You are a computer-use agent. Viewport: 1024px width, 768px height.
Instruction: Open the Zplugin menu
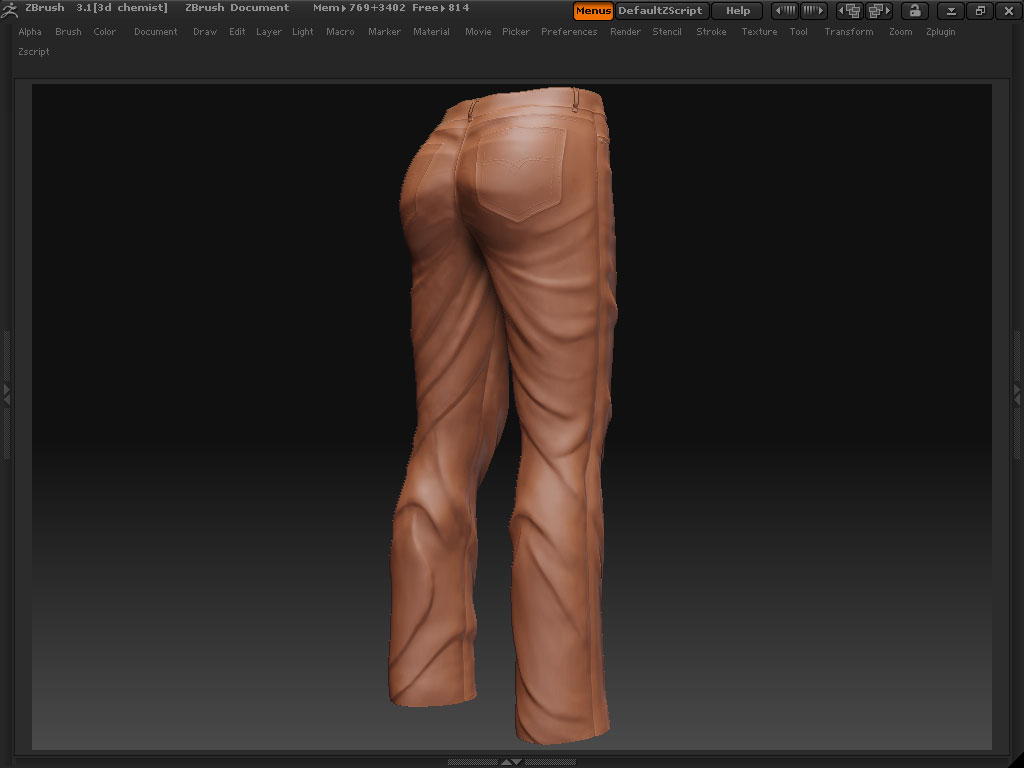tap(940, 31)
